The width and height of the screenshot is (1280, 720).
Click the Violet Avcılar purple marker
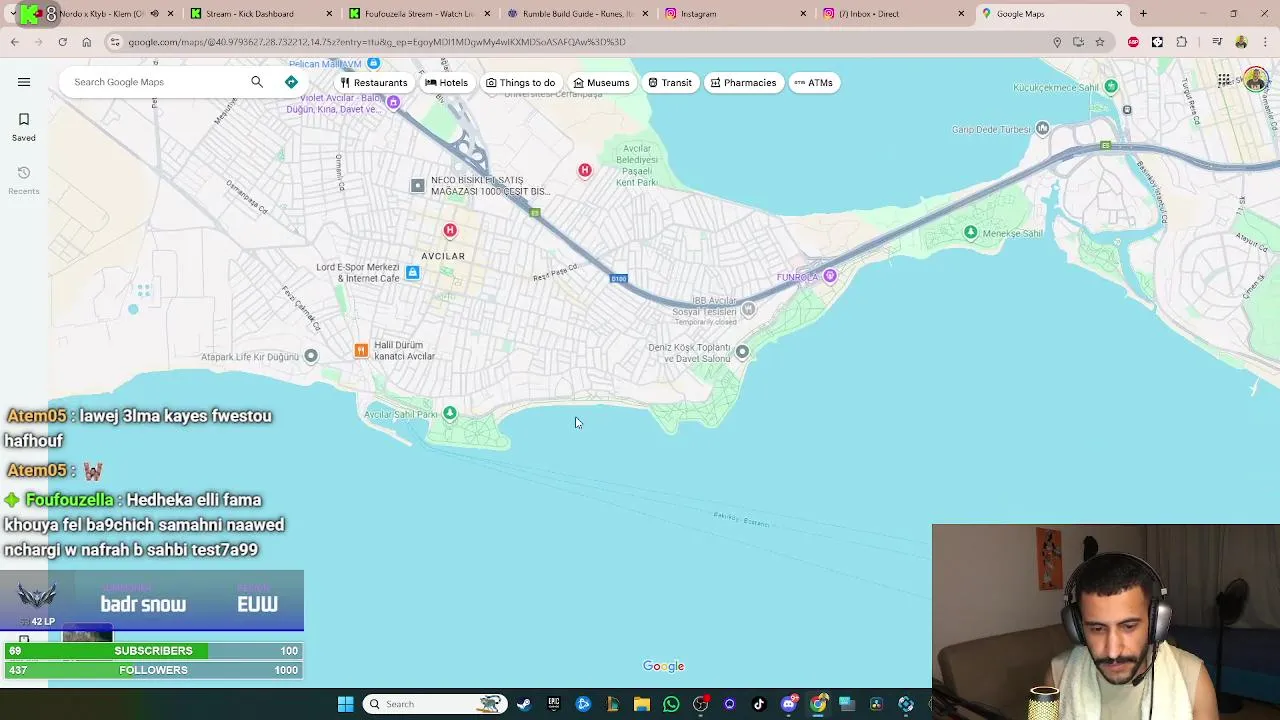393,102
